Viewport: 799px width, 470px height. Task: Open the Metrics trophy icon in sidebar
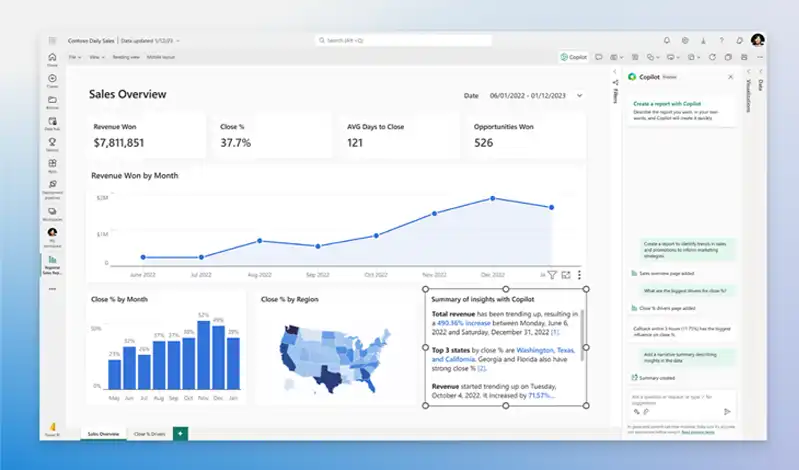point(52,144)
